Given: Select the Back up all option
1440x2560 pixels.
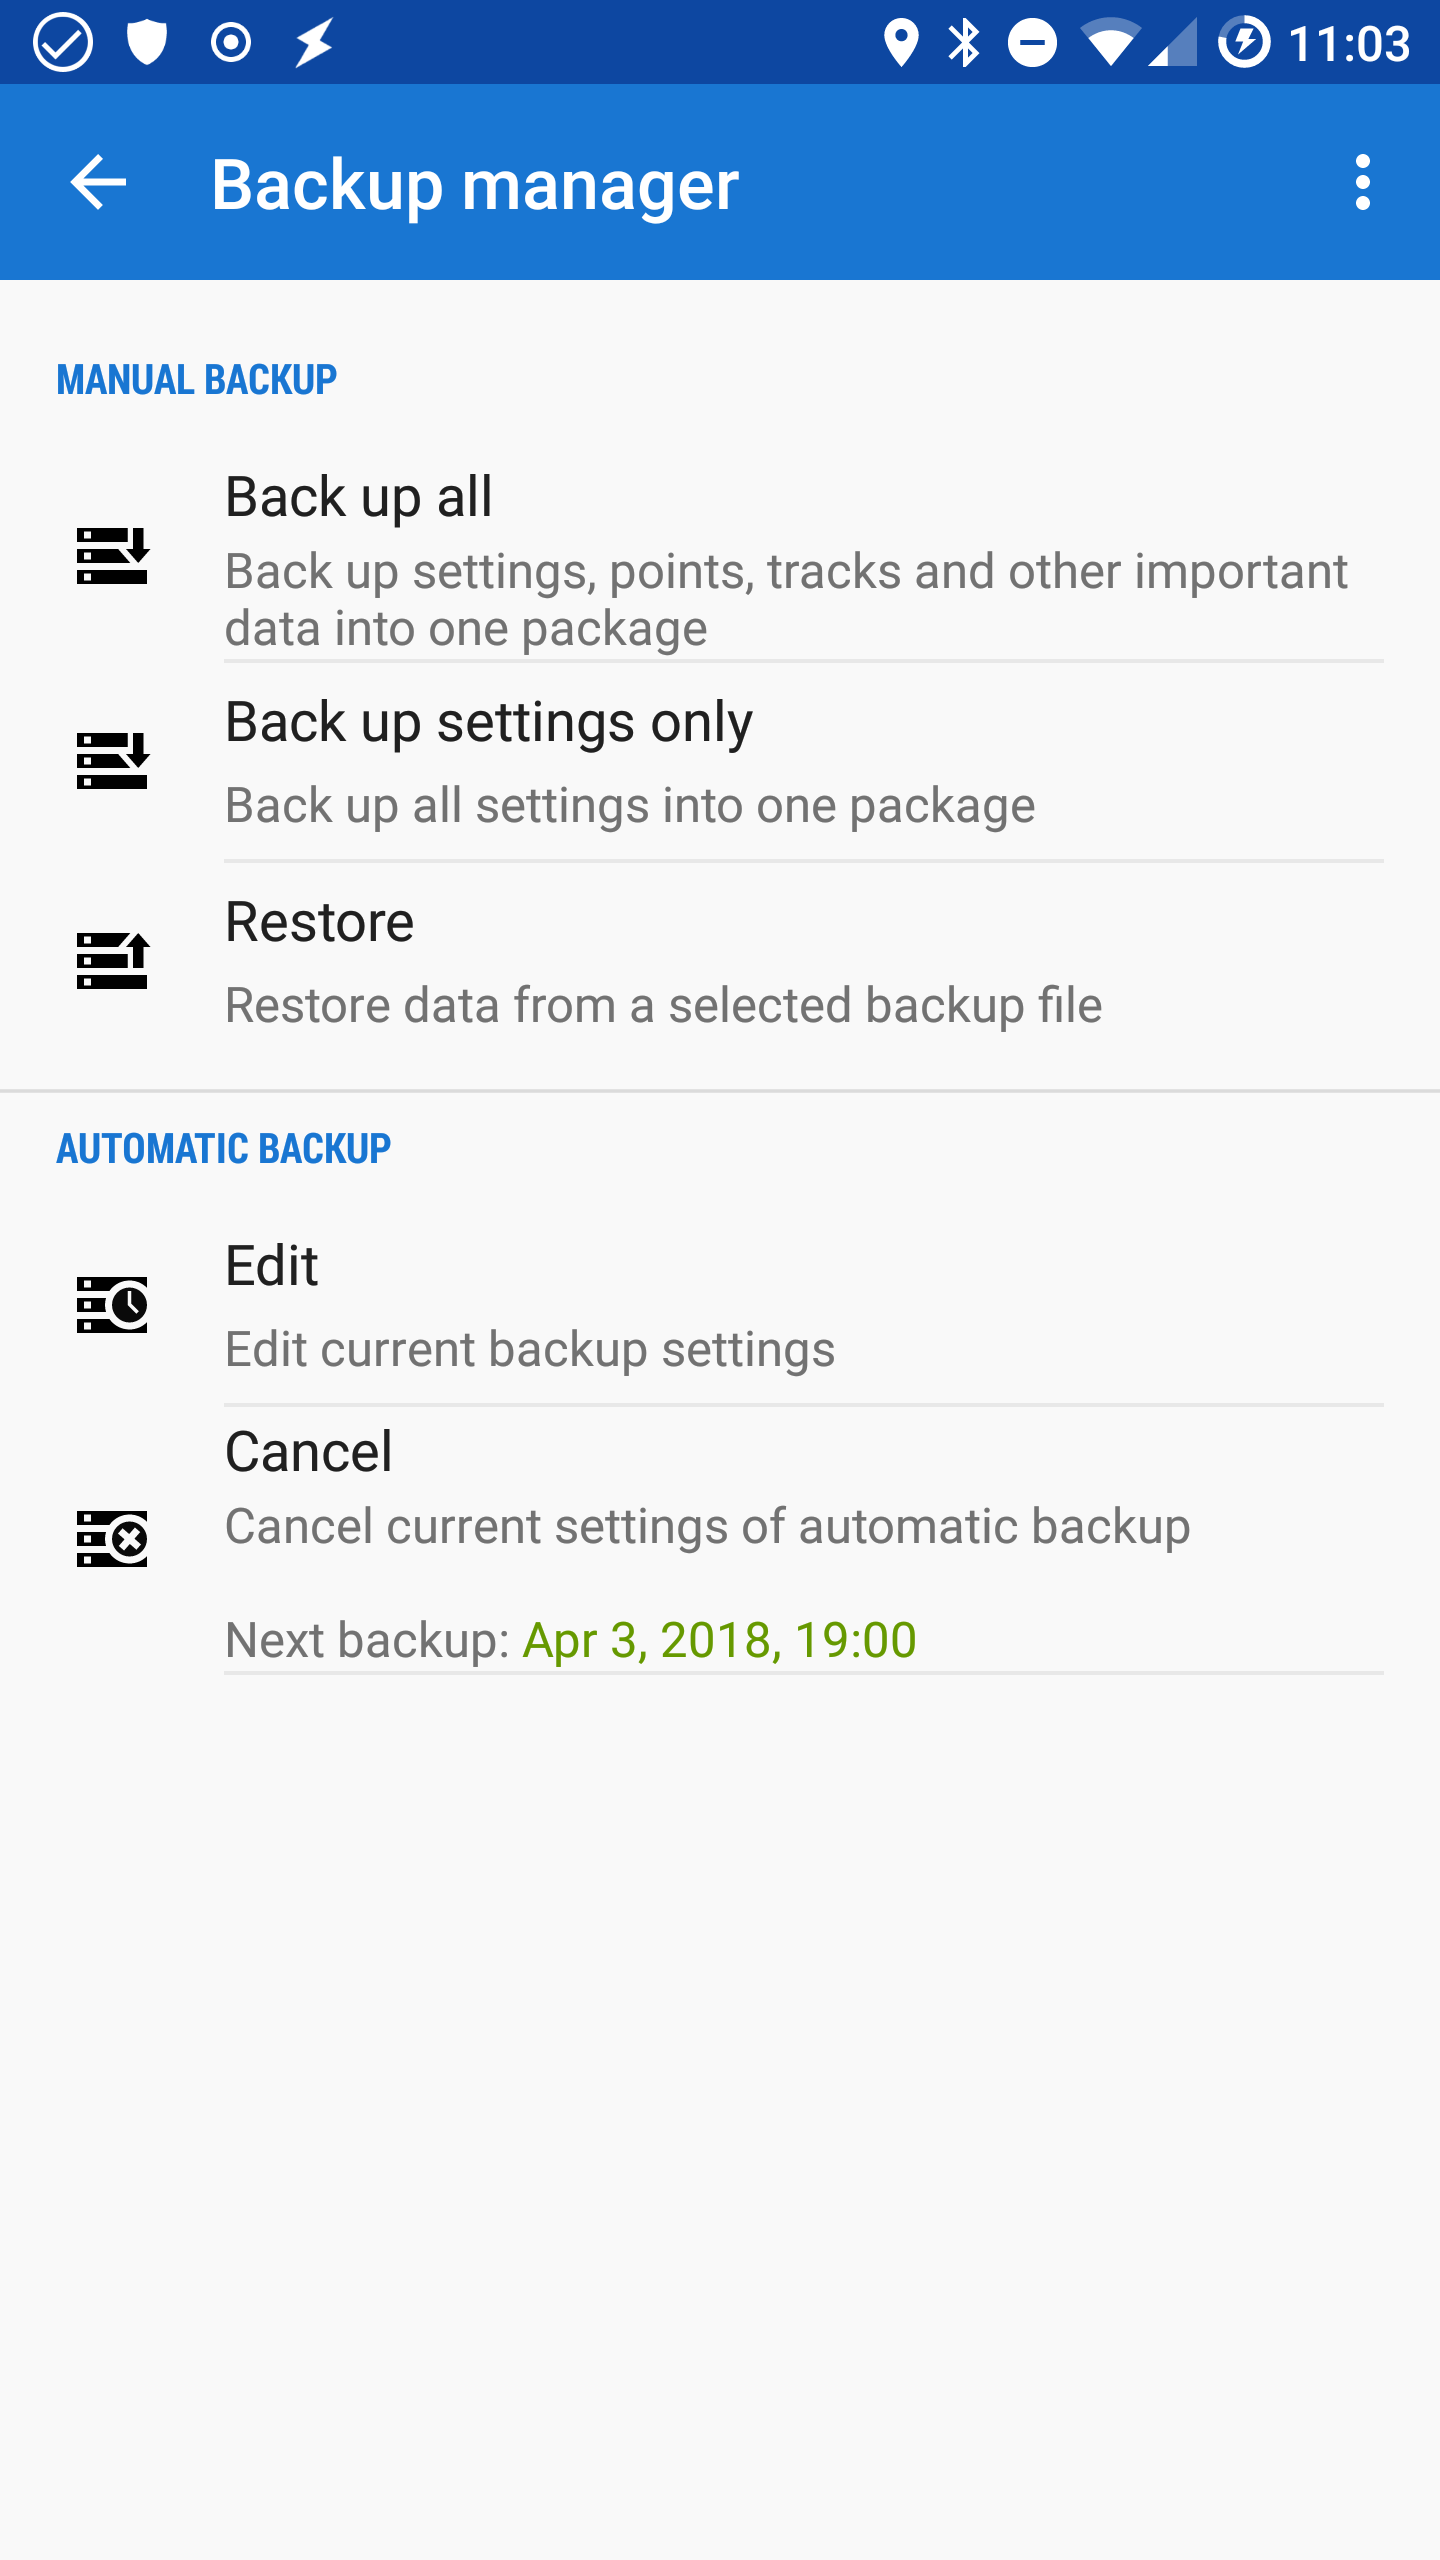Looking at the screenshot, I should [x=786, y=560].
